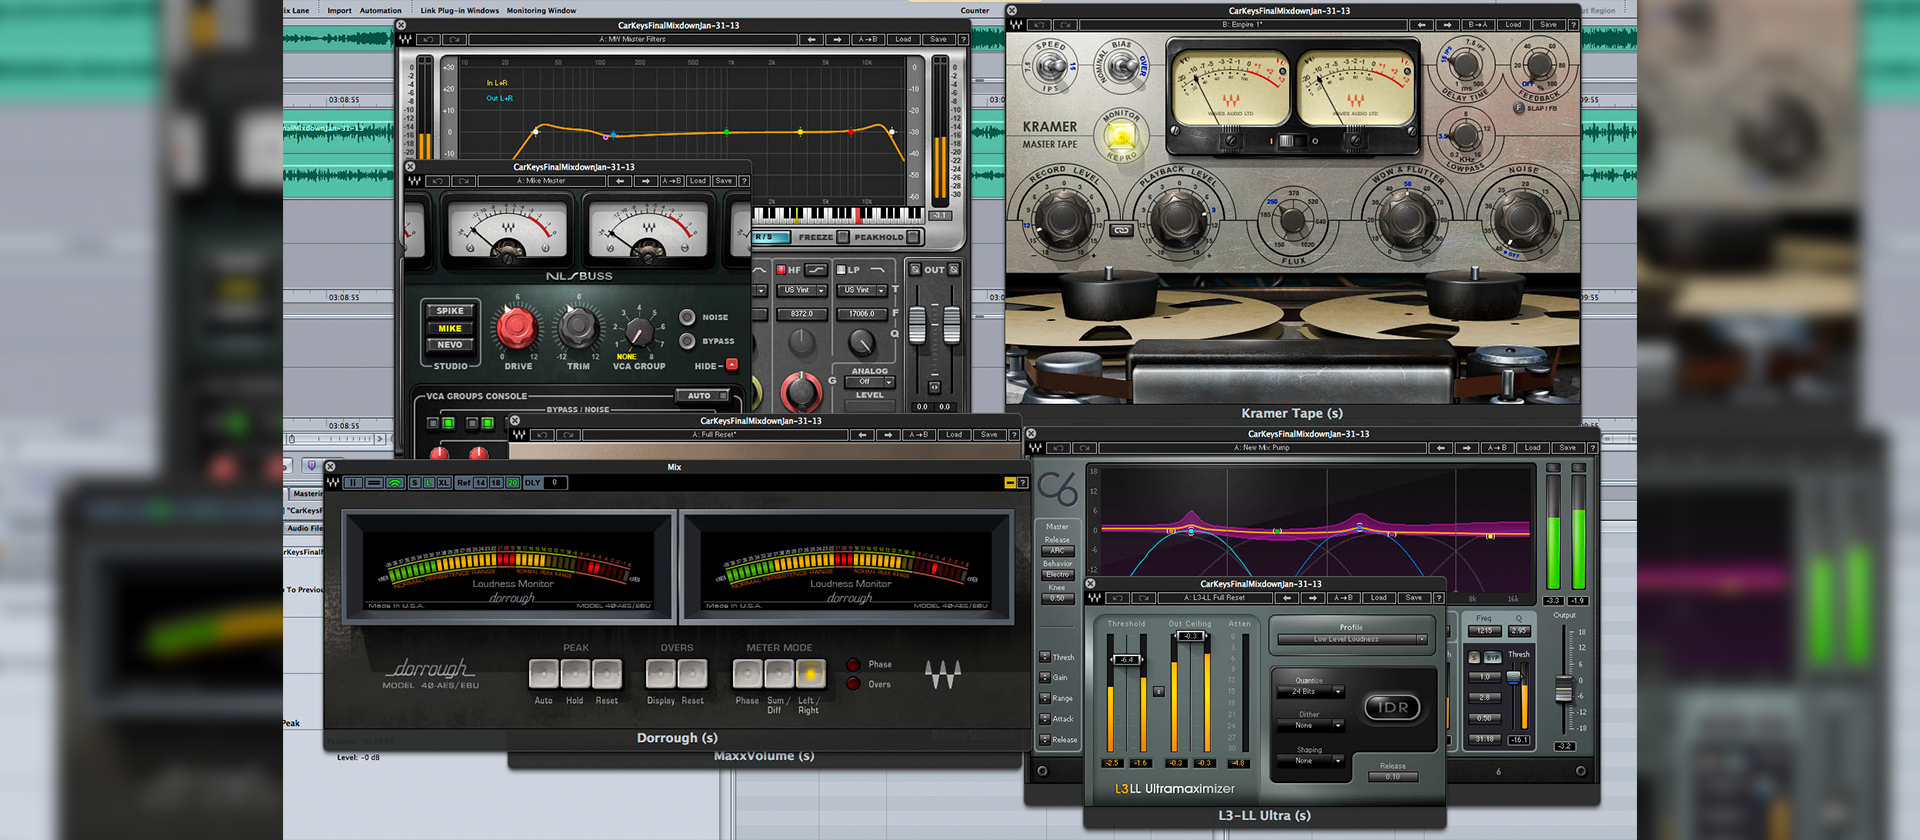Viewport: 1920px width, 840px height.
Task: Go to next preset in NLS Buss
Action: [646, 181]
